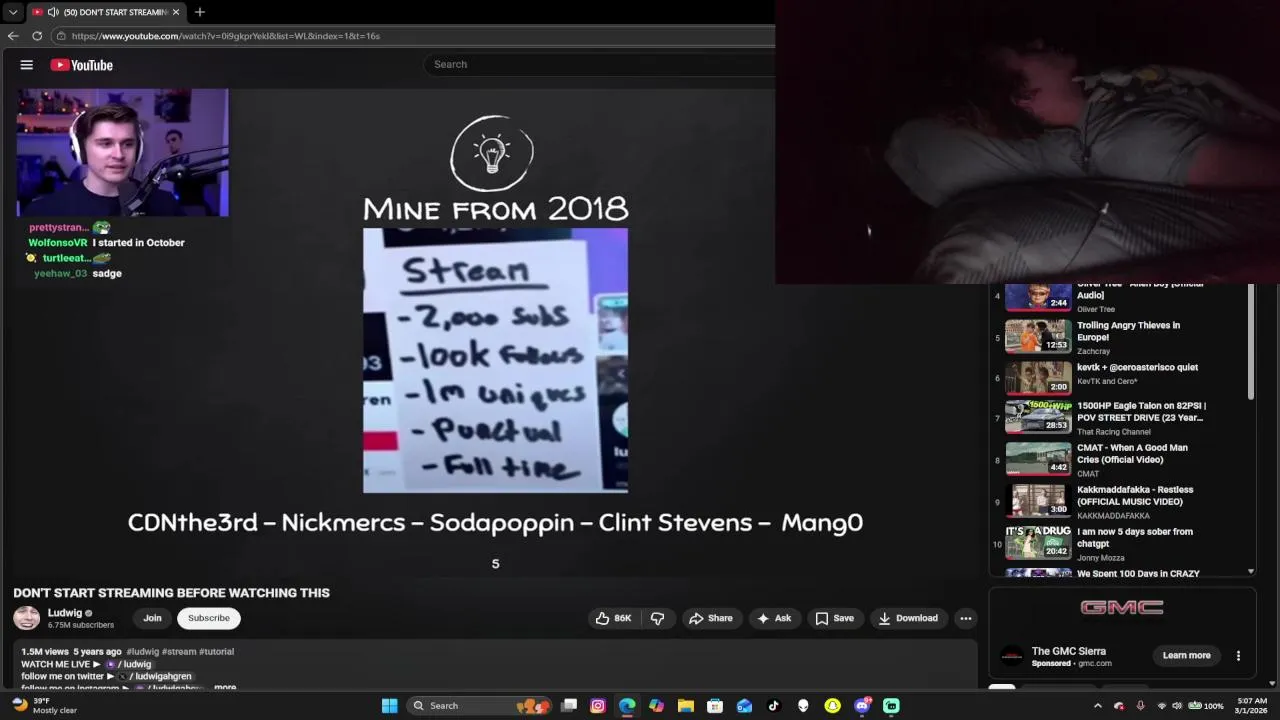Show hidden system tray icons chevron
Screen dimensions: 1280x720
tap(1097, 706)
